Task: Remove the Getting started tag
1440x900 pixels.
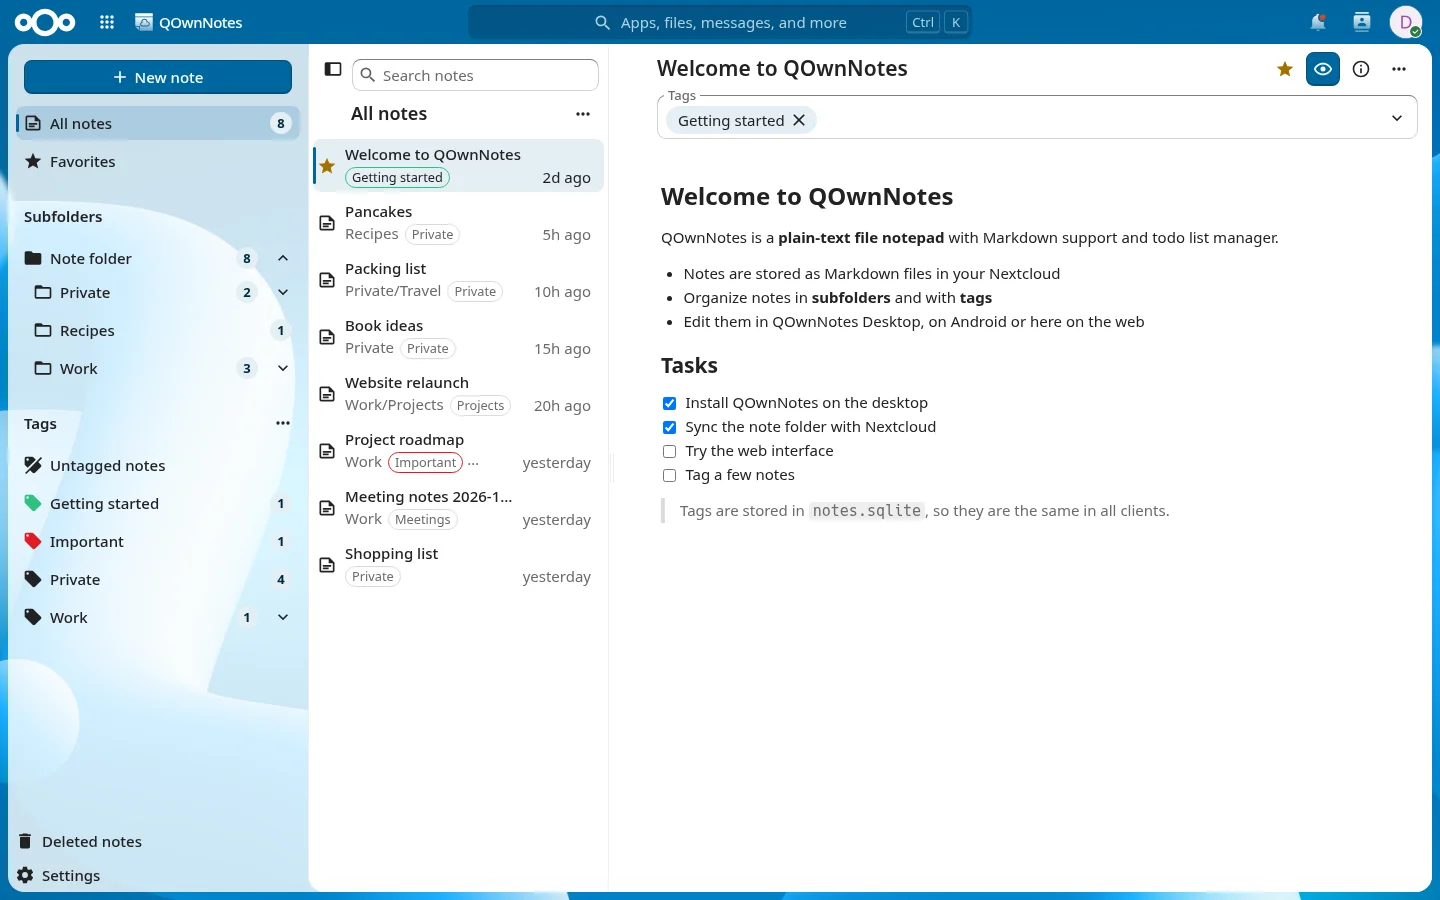Action: [799, 120]
